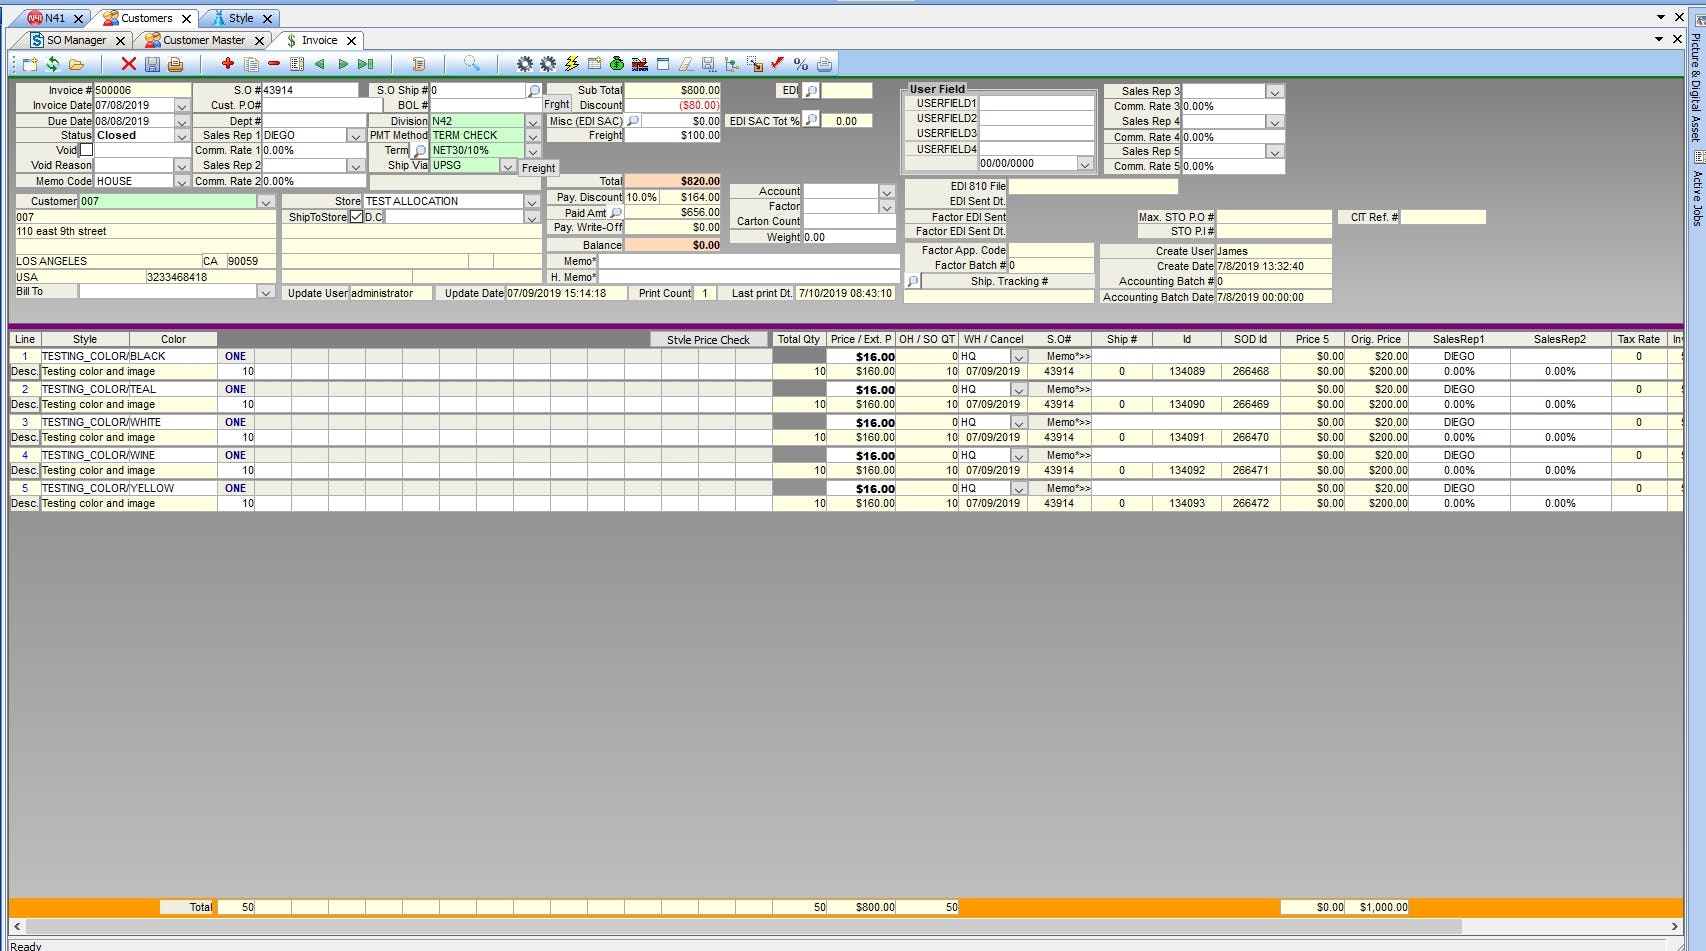Open the Ship Via UPSG dropdown

coord(508,166)
